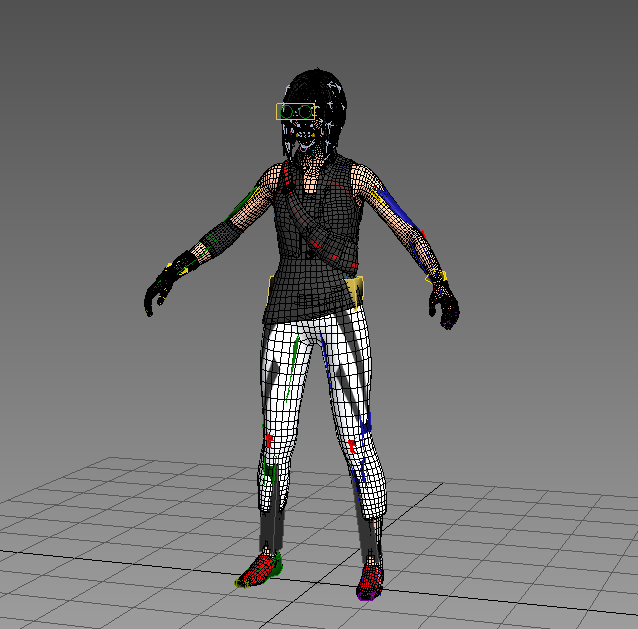
Task: Select the gloved hand on the green-boned arm
Action: (x=160, y=286)
